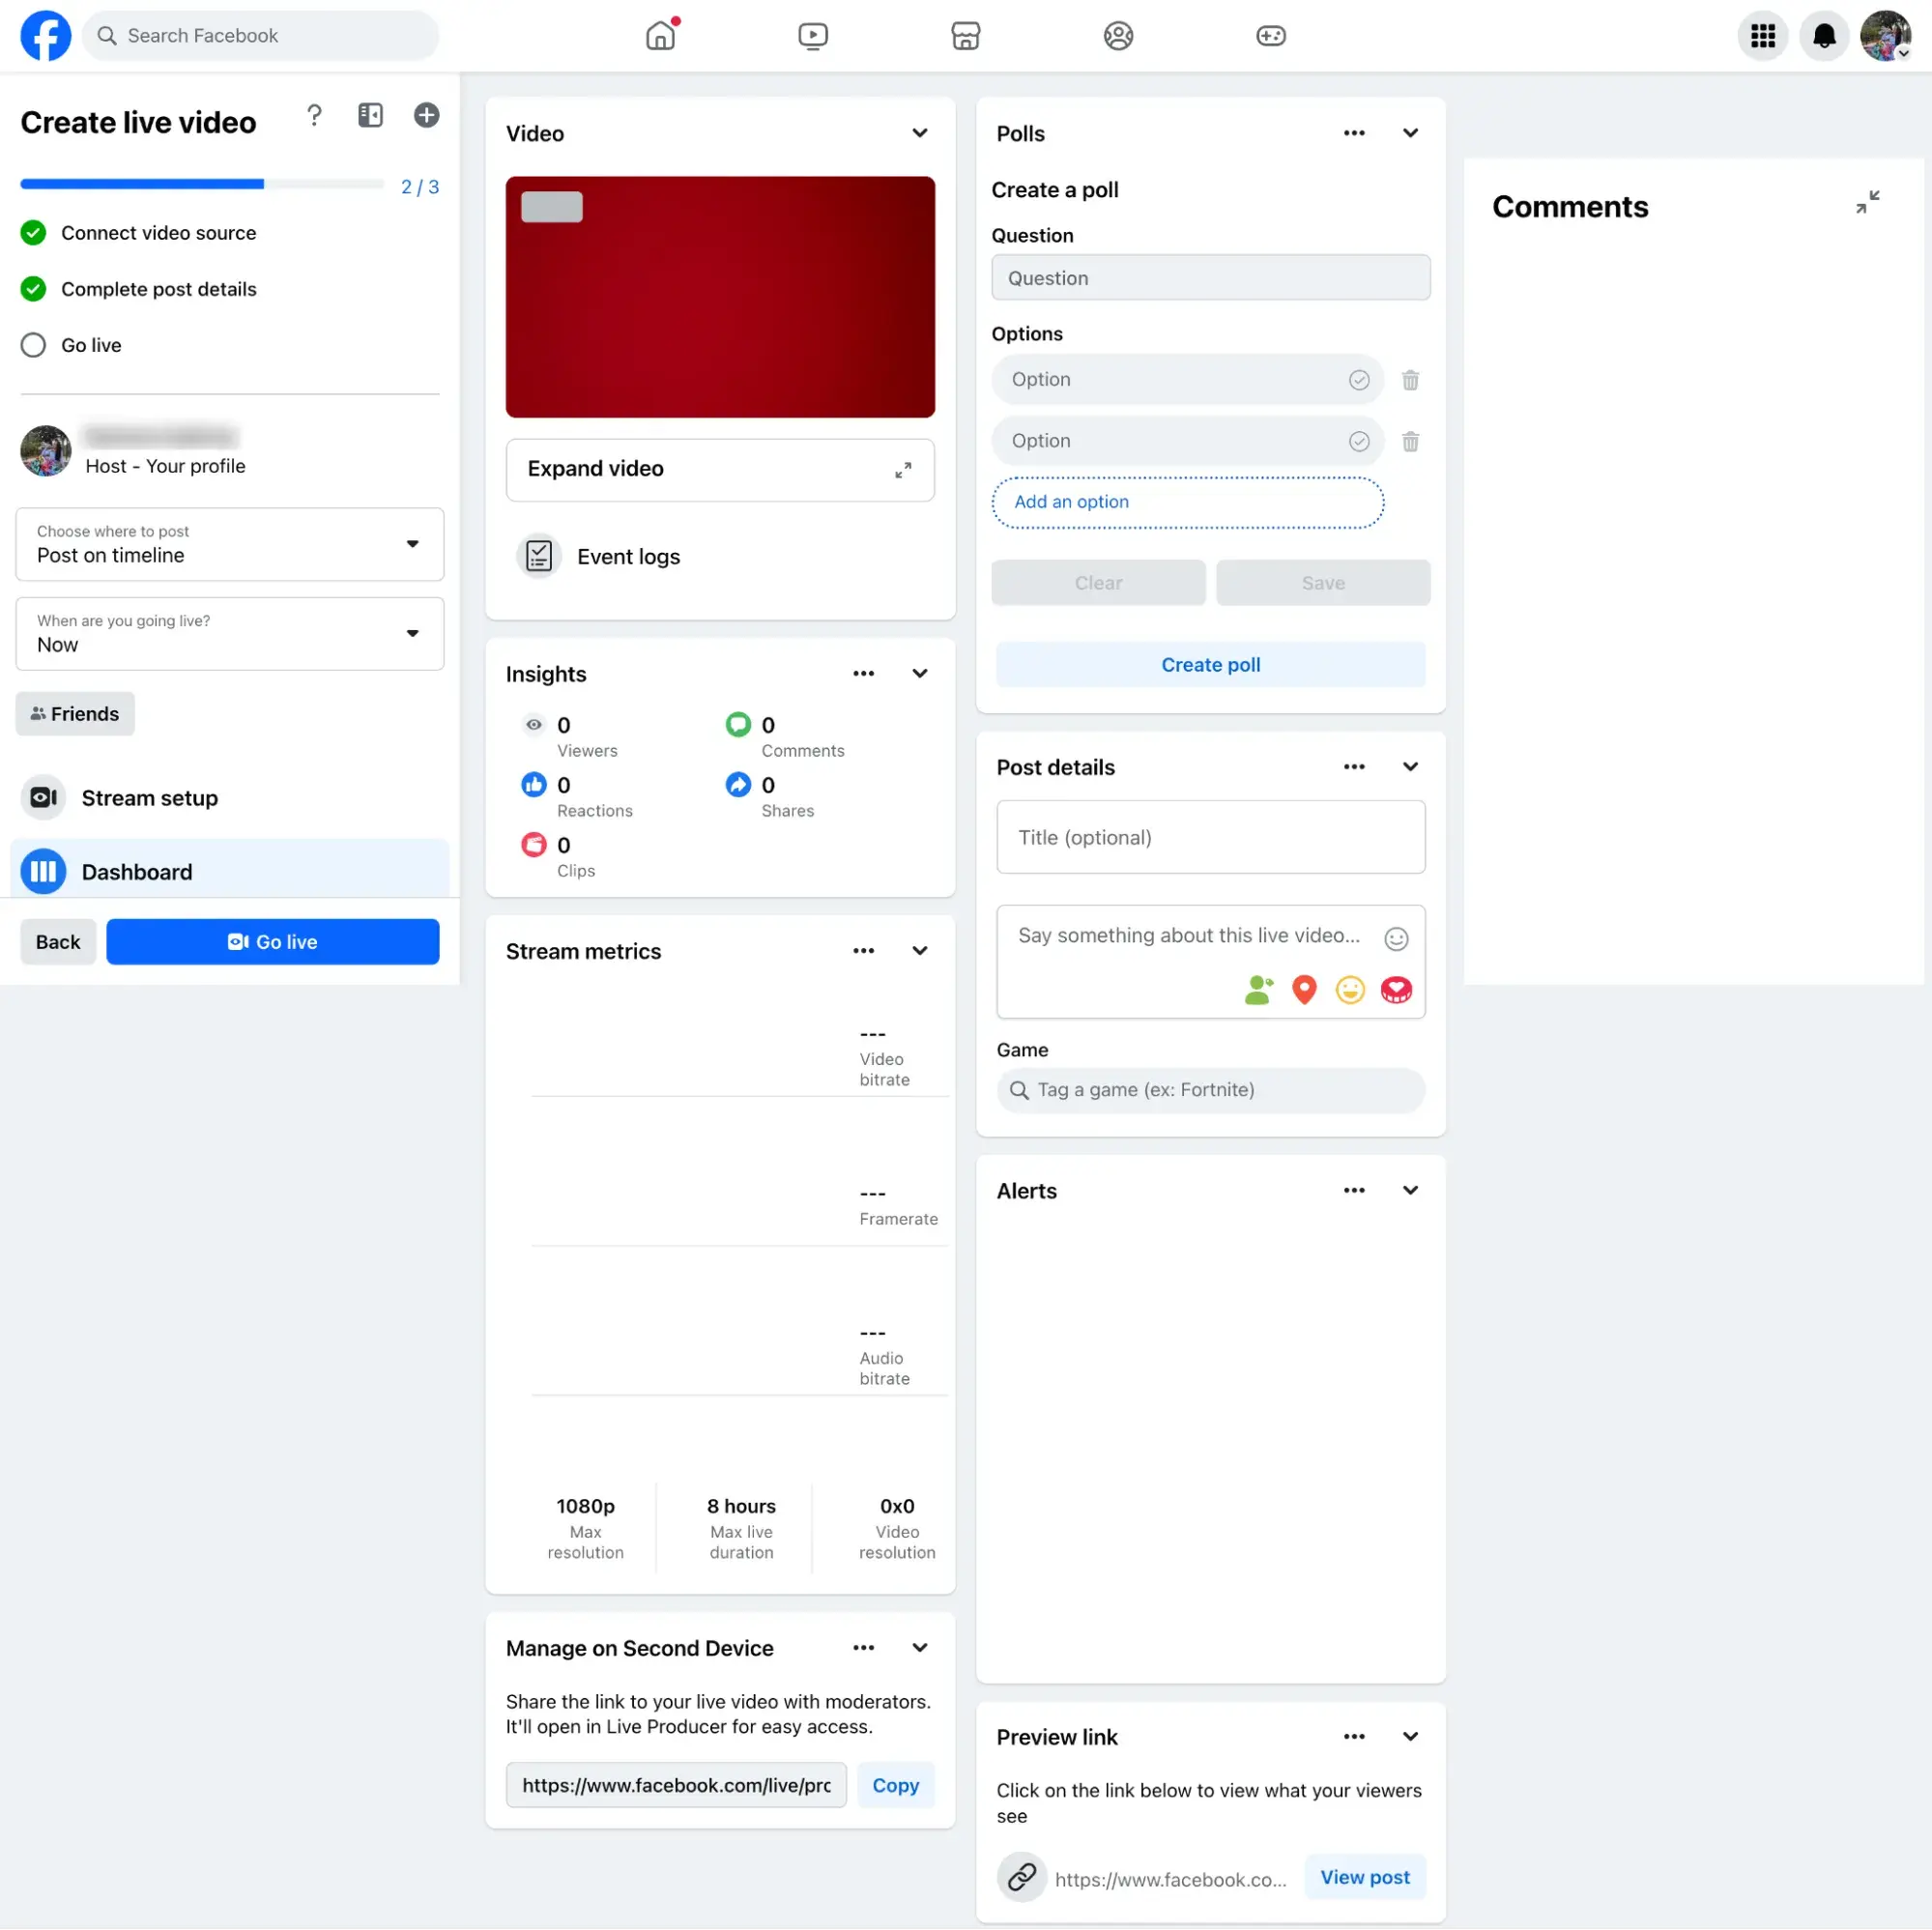Collapse the Stream metrics panel
This screenshot has height=1930, width=1932.
pos(921,951)
